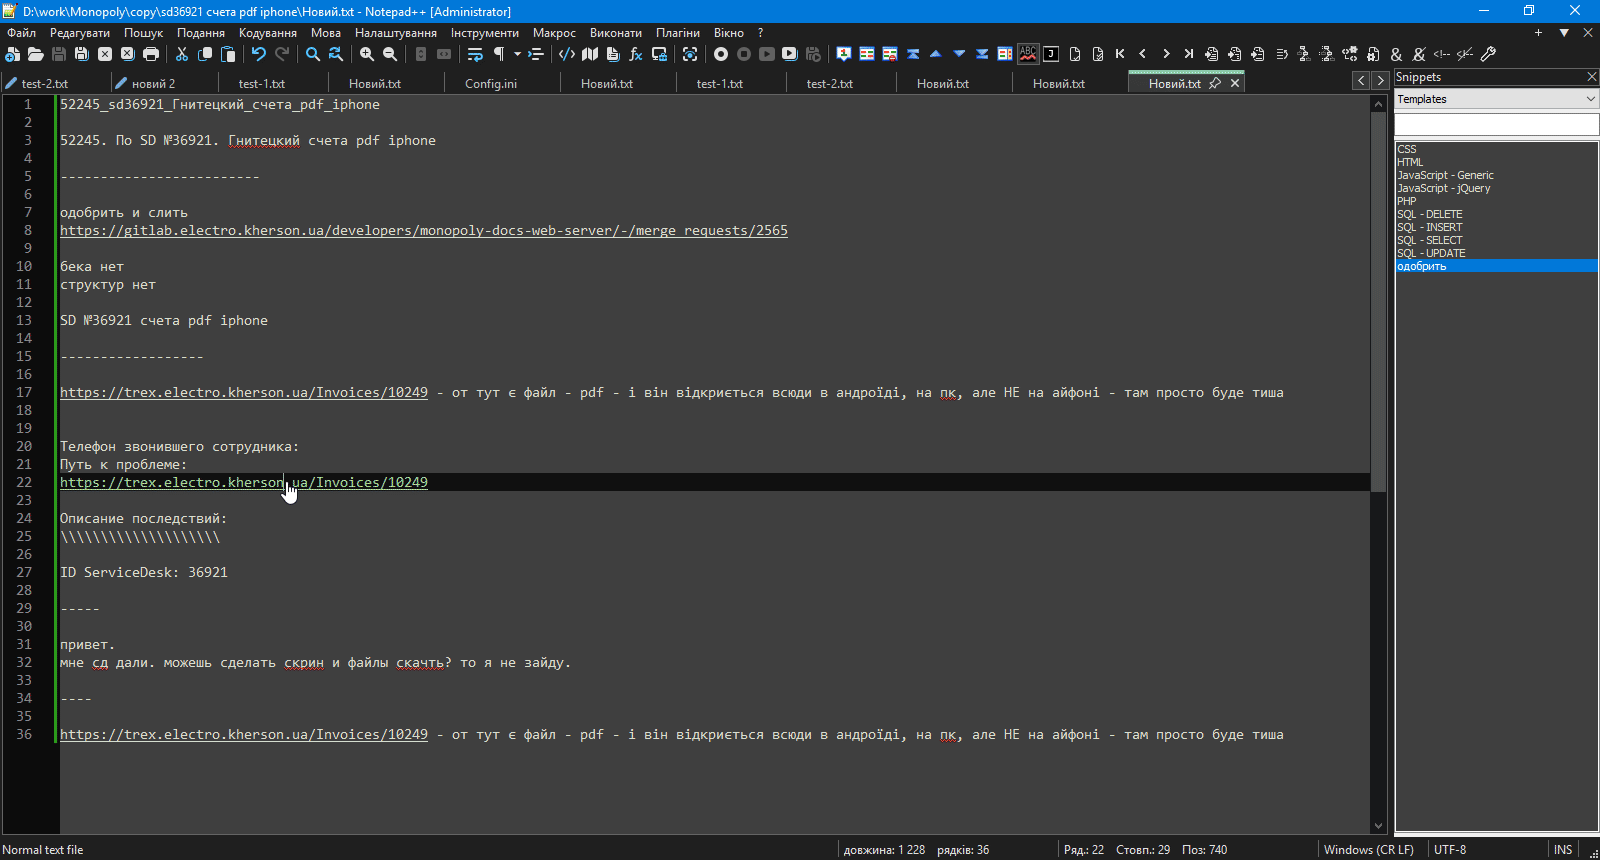Undo the last edit via toolbar
The height and width of the screenshot is (860, 1600).
[259, 54]
